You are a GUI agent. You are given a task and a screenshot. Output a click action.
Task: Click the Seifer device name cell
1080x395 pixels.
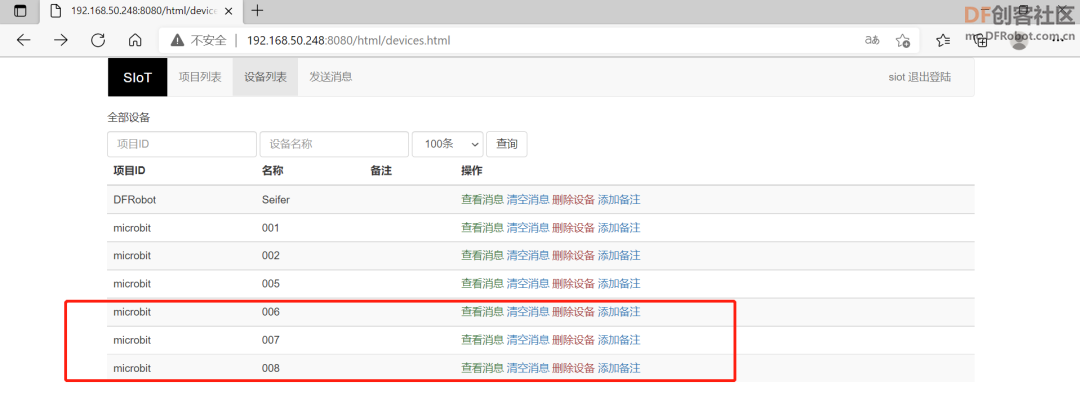[x=276, y=200]
